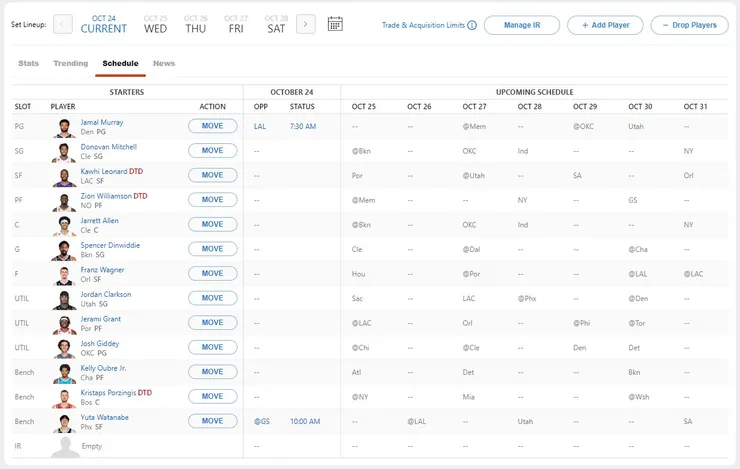Image resolution: width=740 pixels, height=469 pixels.
Task: Open the calendar date picker icon
Action: point(335,24)
